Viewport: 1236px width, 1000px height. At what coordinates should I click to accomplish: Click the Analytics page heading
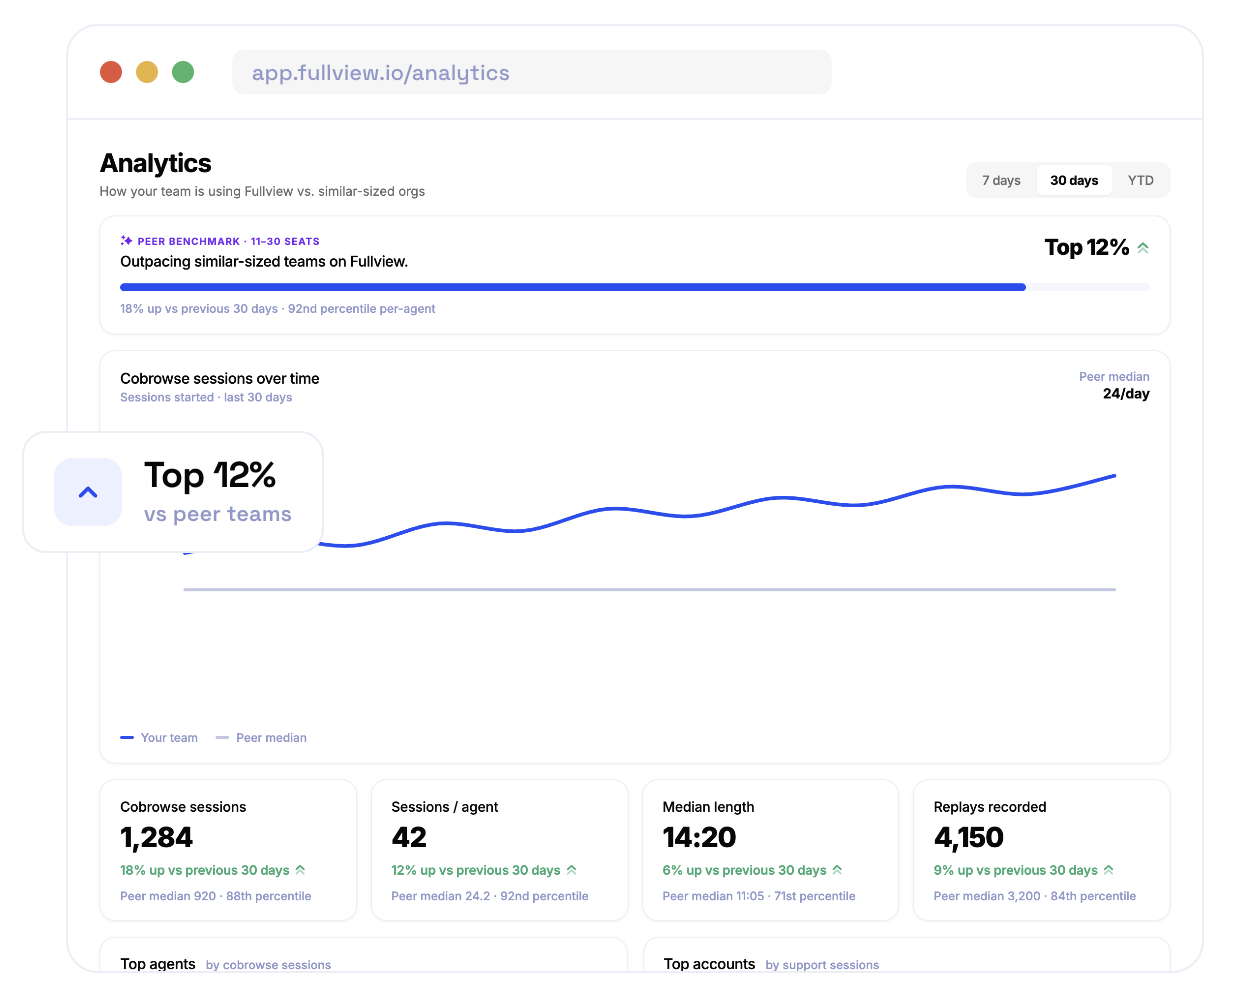click(156, 163)
